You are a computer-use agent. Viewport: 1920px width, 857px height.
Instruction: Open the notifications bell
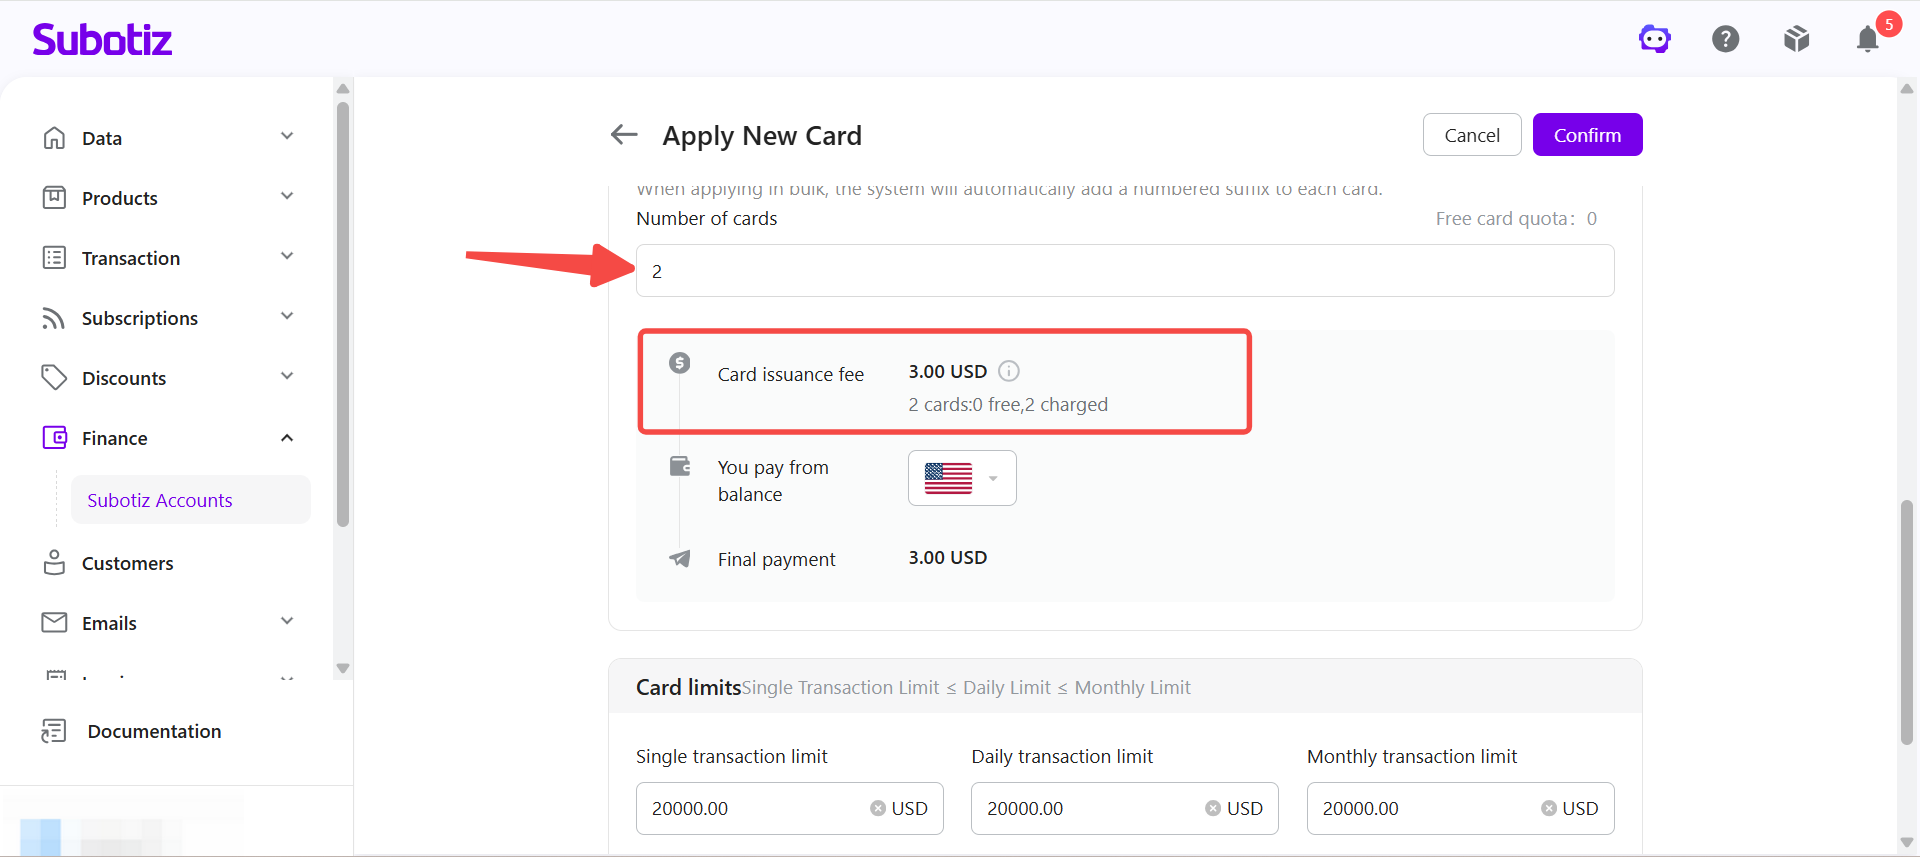click(x=1868, y=39)
